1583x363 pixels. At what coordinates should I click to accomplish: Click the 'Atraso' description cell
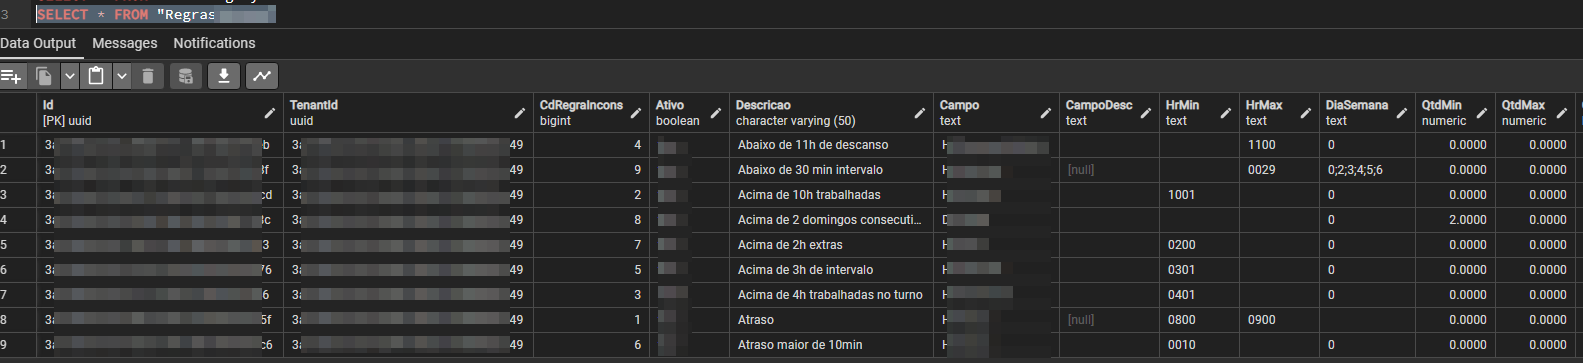tap(831, 320)
